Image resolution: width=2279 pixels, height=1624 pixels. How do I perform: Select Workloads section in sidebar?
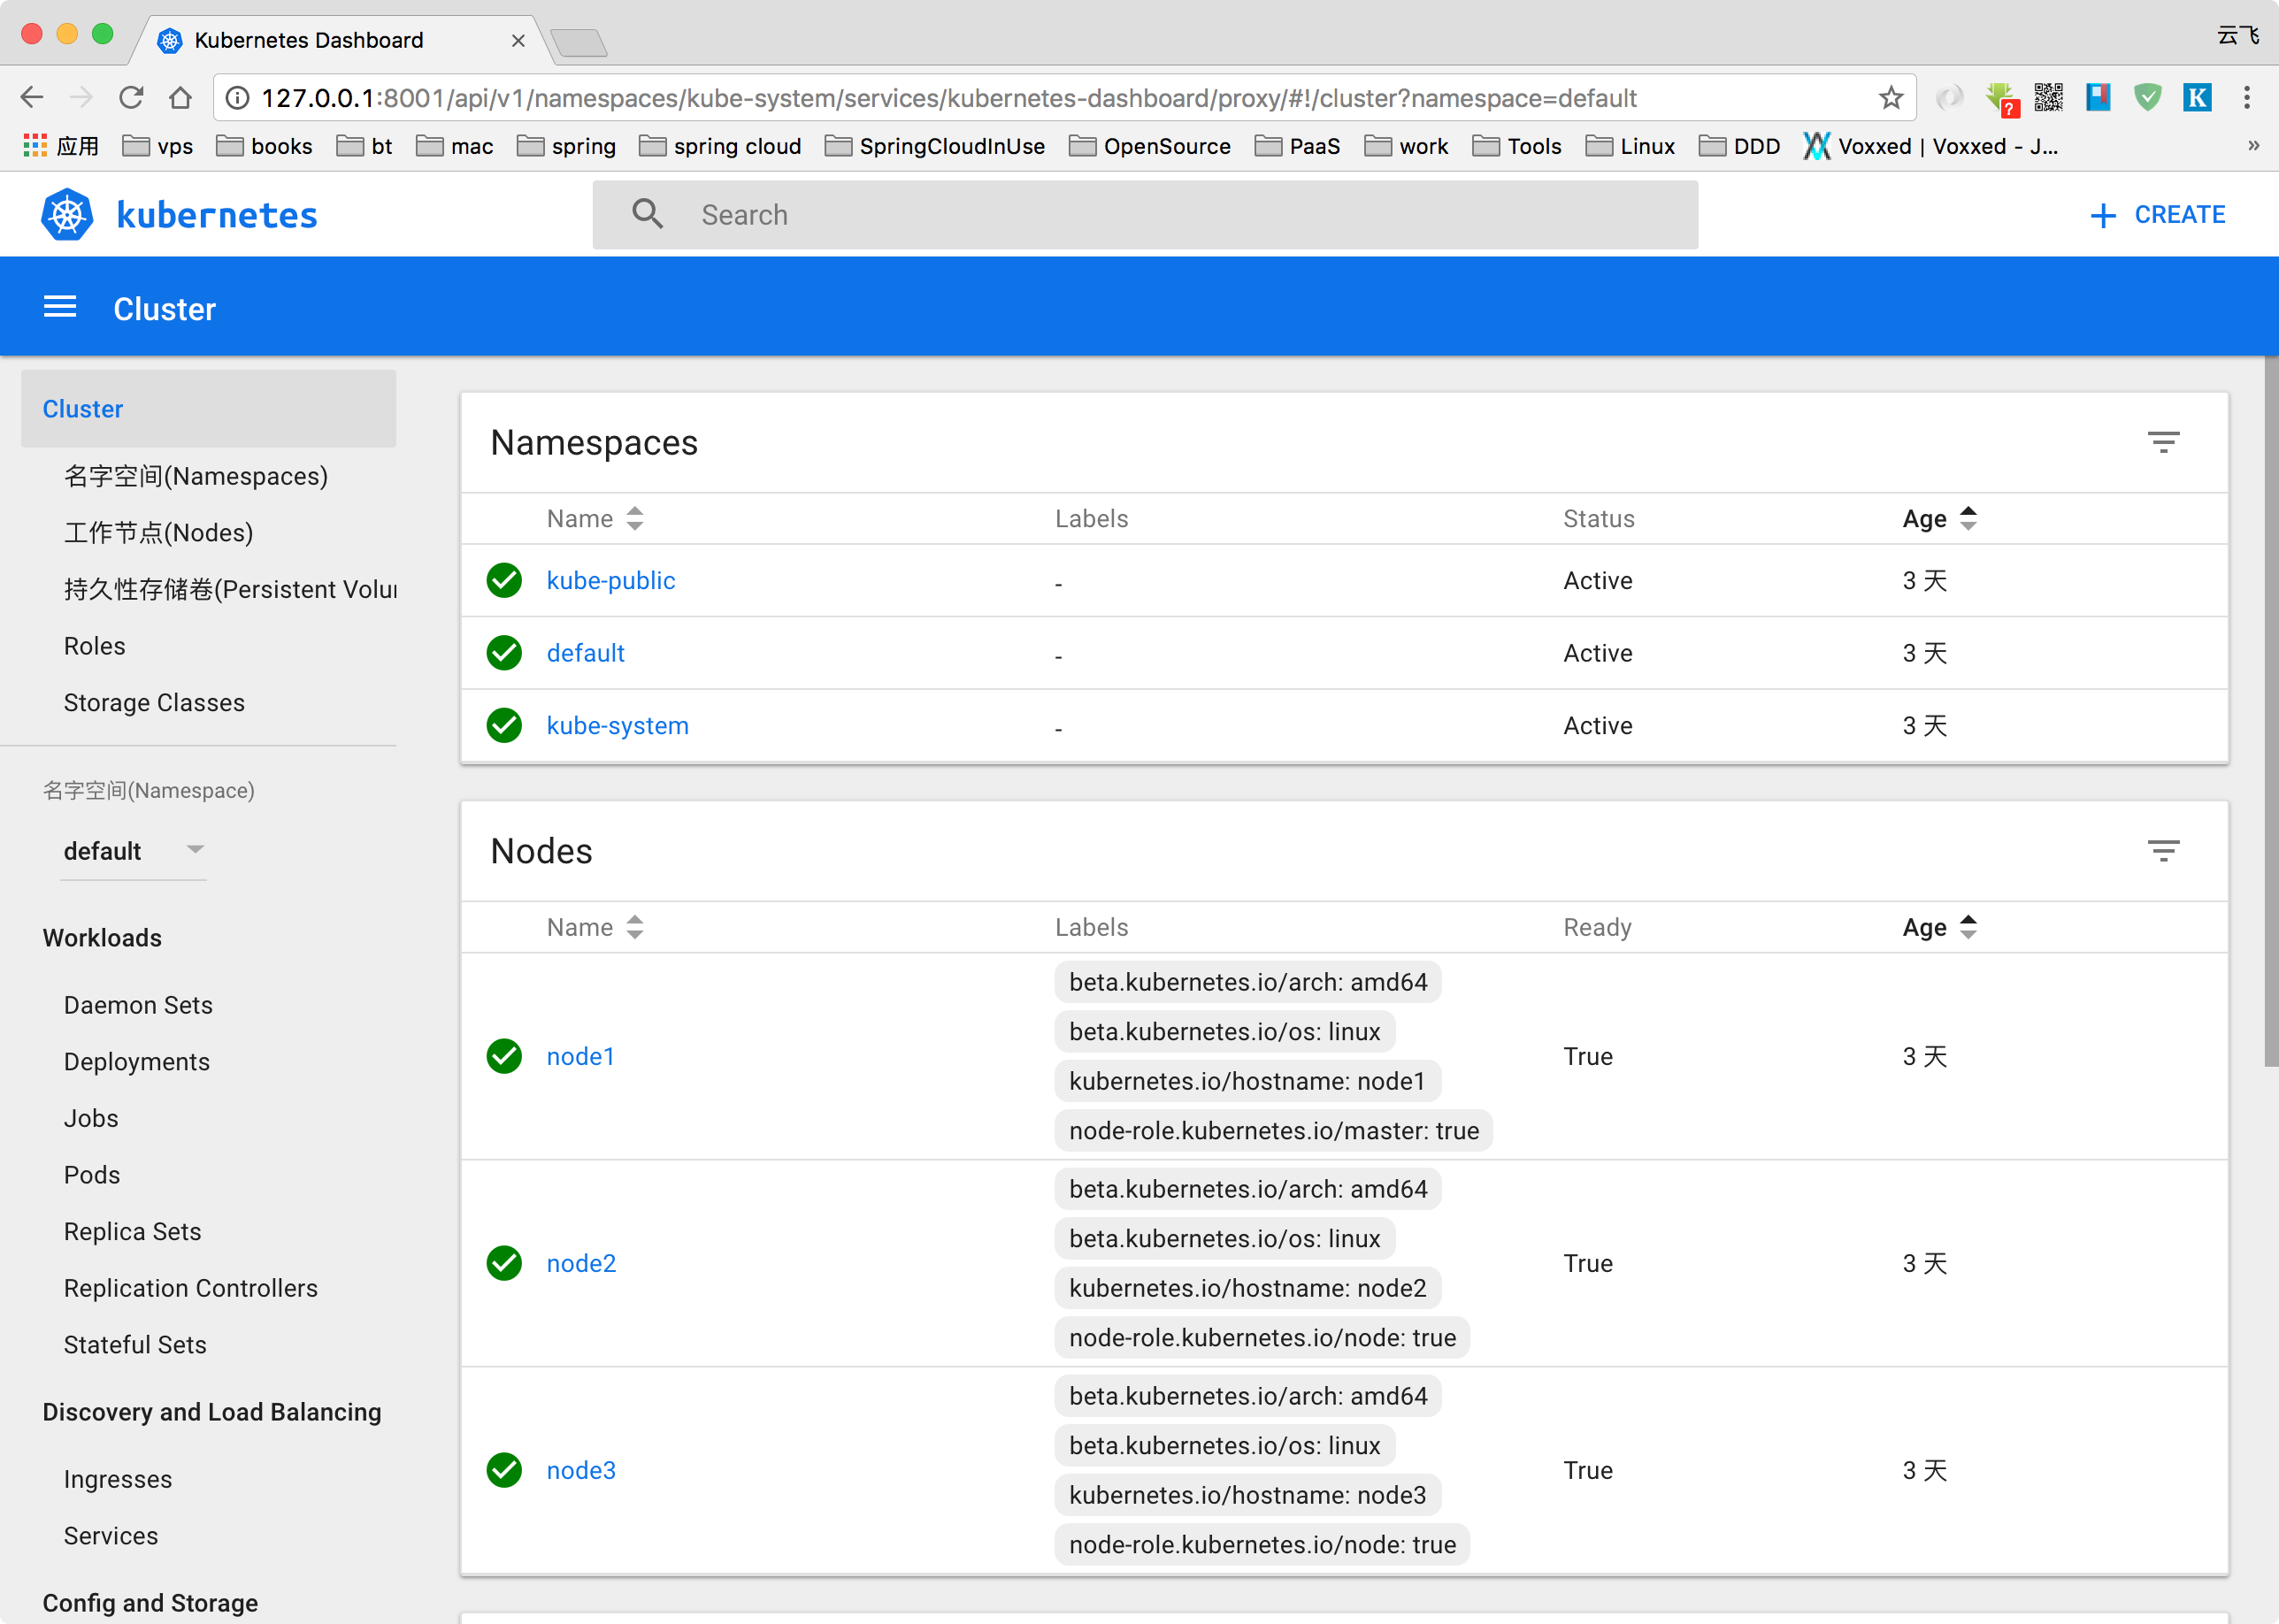coord(100,937)
